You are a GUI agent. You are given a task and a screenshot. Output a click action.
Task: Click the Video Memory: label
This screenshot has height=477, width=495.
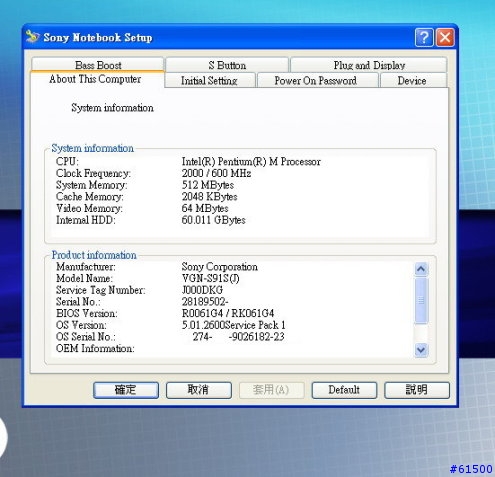point(89,208)
